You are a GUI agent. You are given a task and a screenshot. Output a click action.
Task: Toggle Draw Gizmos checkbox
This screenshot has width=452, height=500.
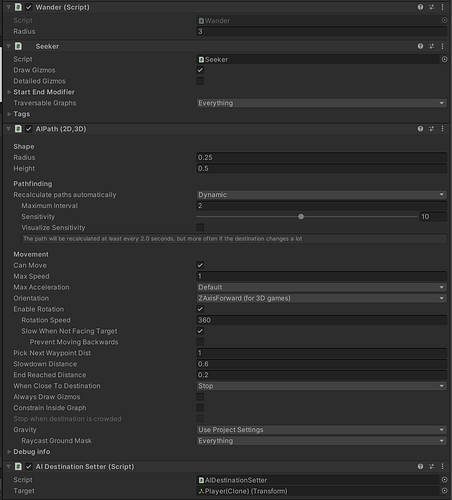[200, 70]
